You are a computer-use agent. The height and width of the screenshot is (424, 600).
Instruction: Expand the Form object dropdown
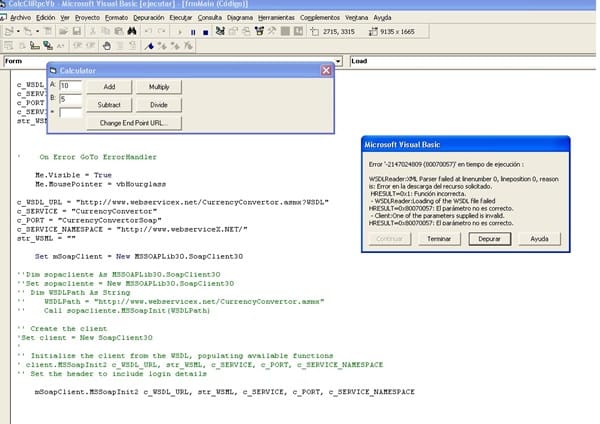coord(340,62)
